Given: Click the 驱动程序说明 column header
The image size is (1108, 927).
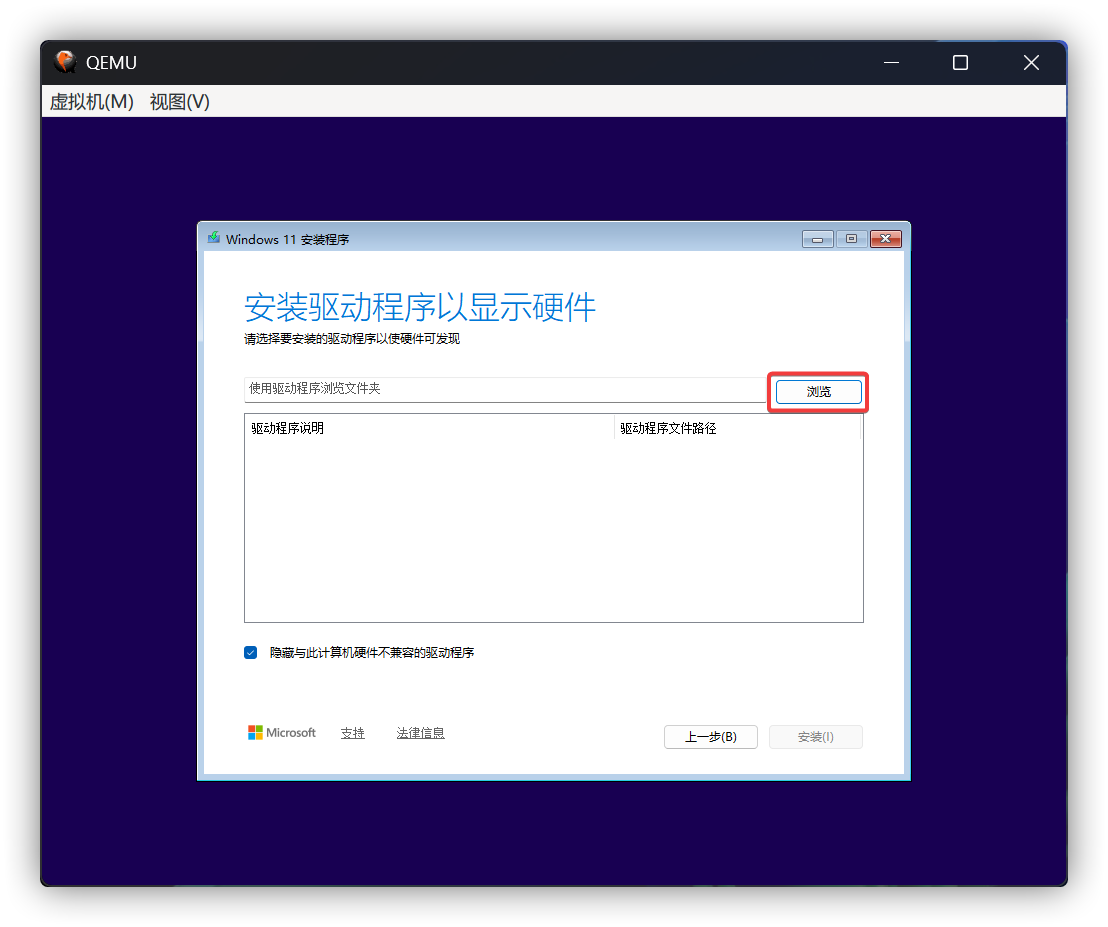Looking at the screenshot, I should [429, 428].
